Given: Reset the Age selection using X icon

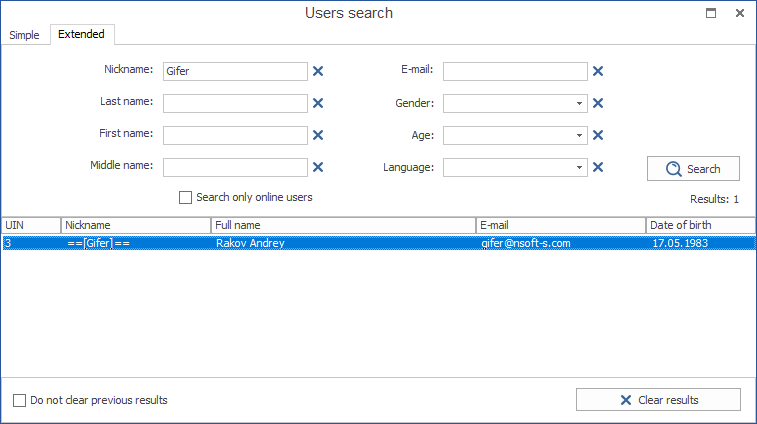Looking at the screenshot, I should [x=598, y=135].
